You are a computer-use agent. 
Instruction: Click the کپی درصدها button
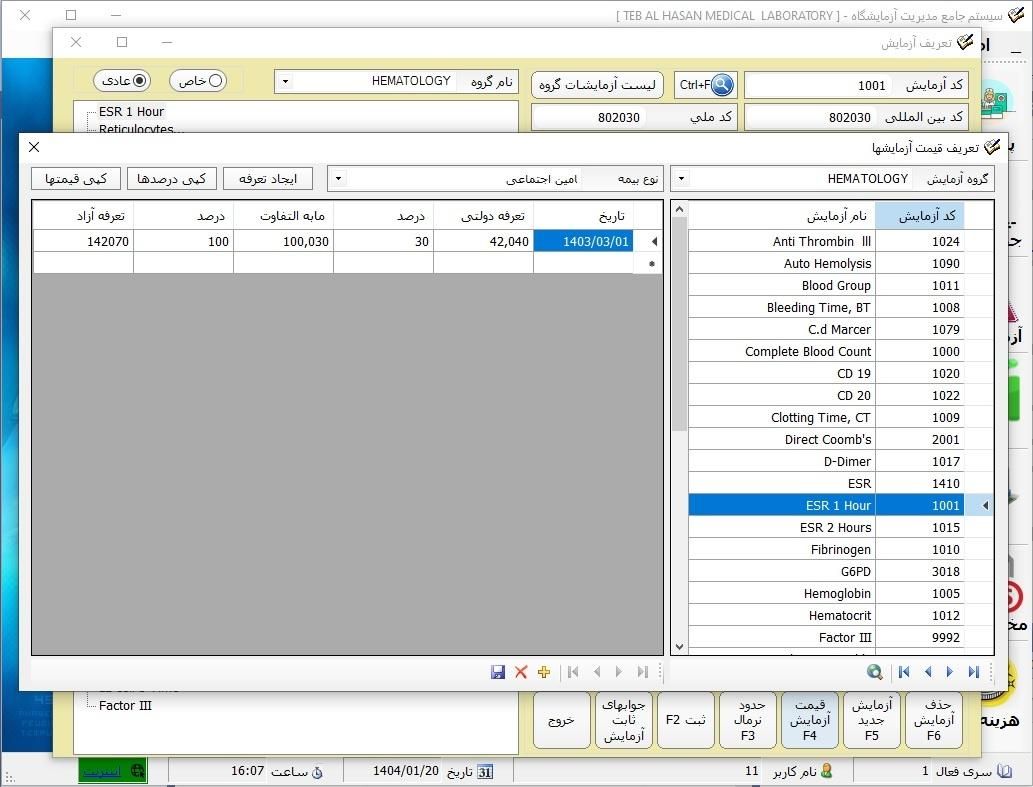click(171, 178)
